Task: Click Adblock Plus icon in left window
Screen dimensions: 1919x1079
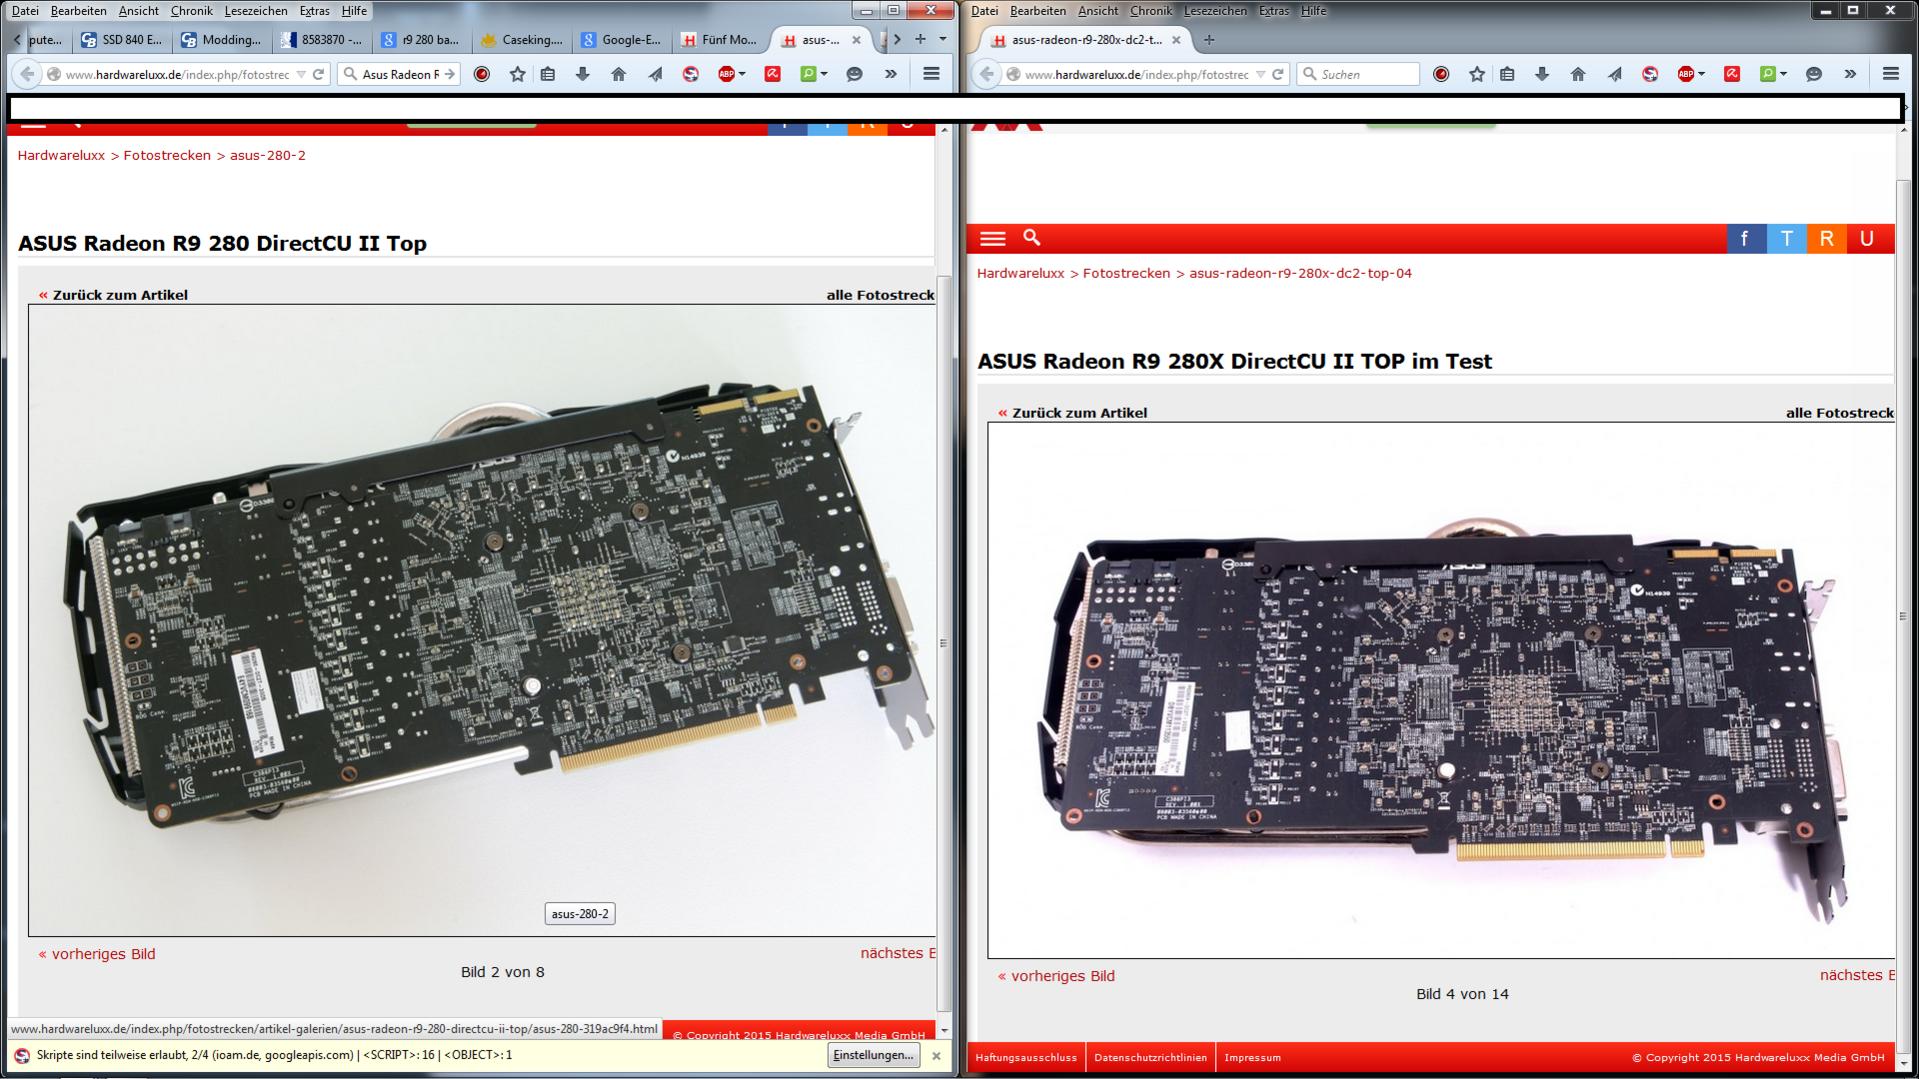Action: pos(726,74)
